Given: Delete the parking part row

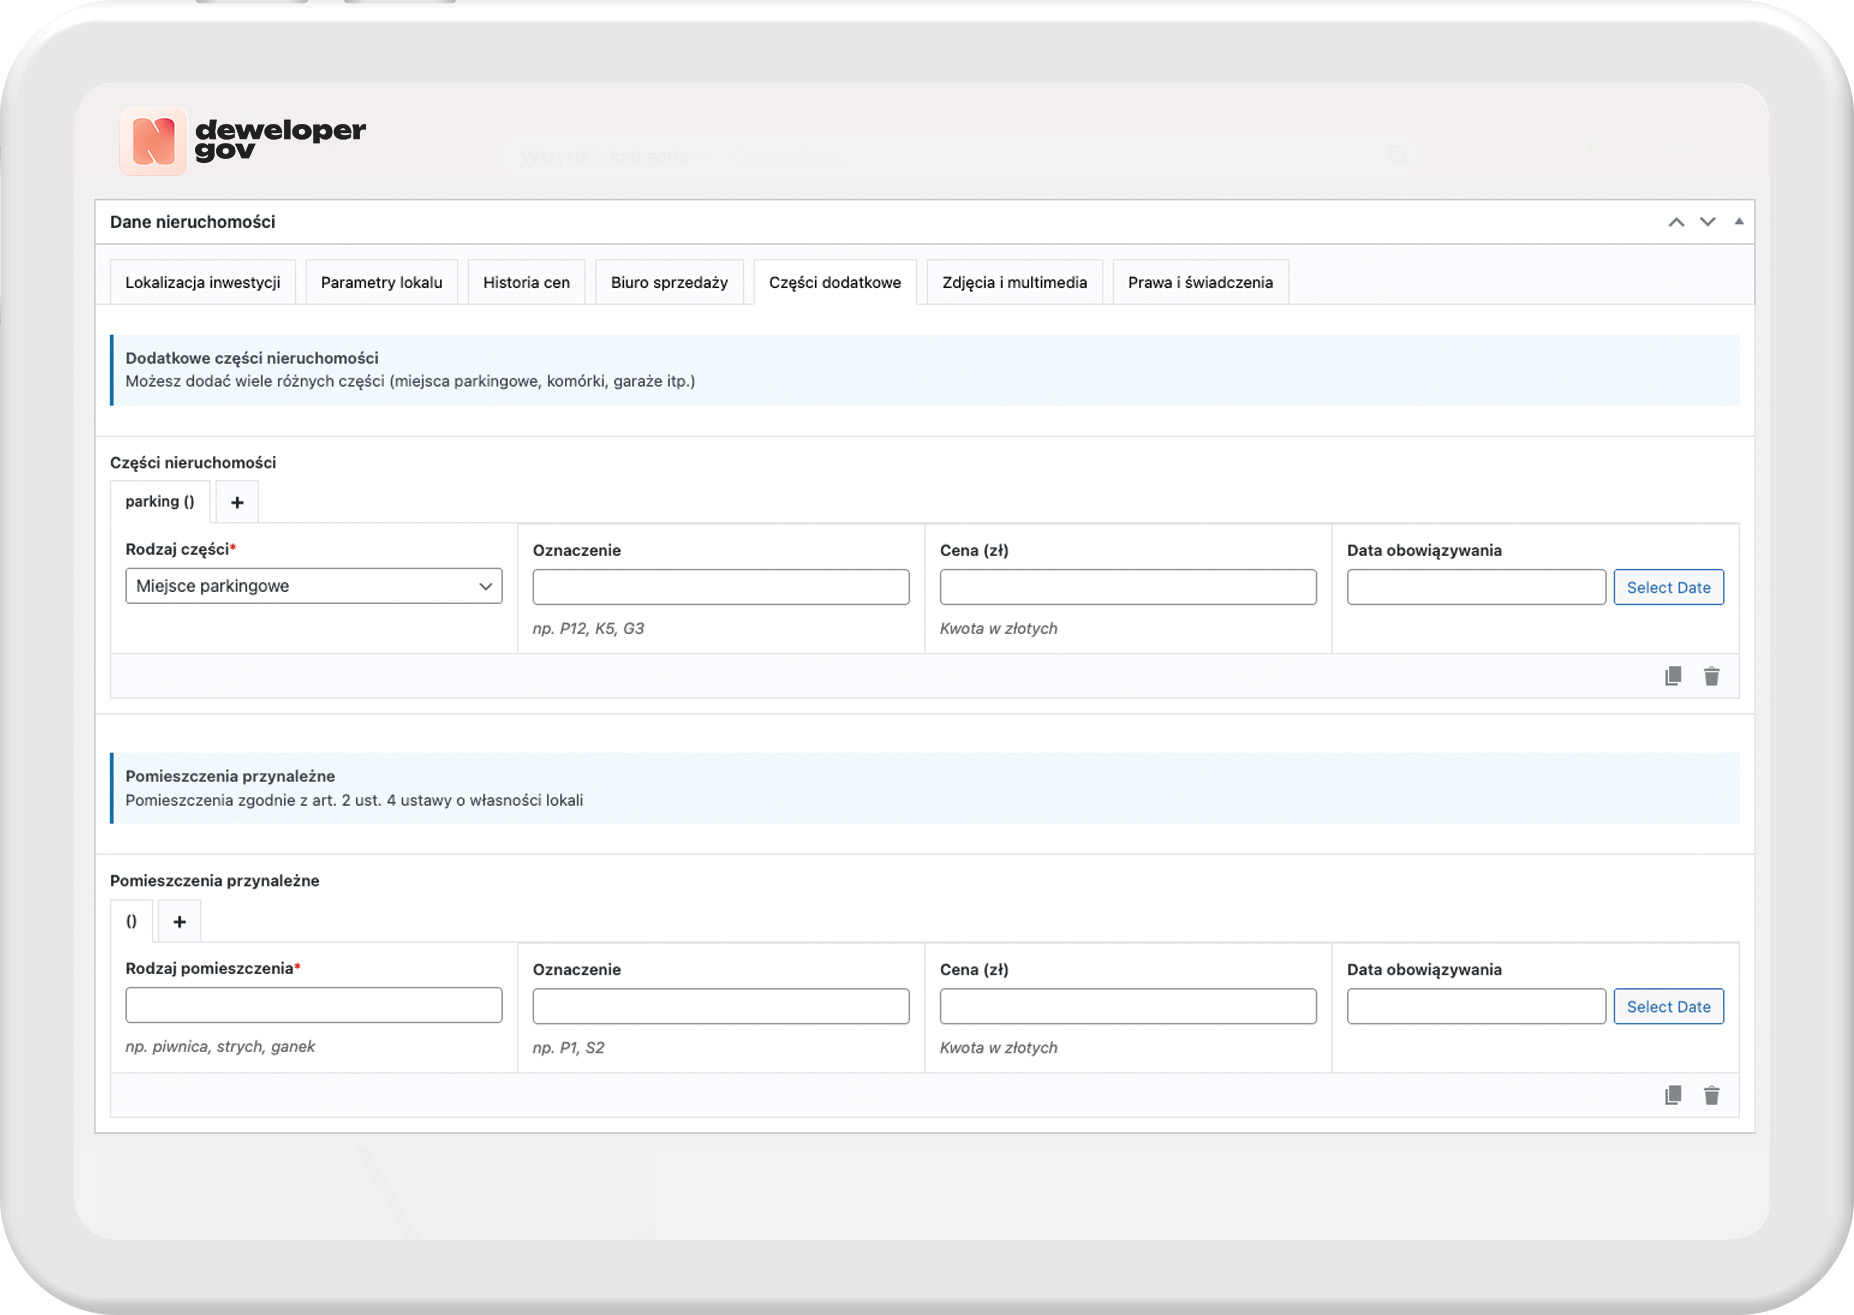Looking at the screenshot, I should pyautogui.click(x=1711, y=677).
